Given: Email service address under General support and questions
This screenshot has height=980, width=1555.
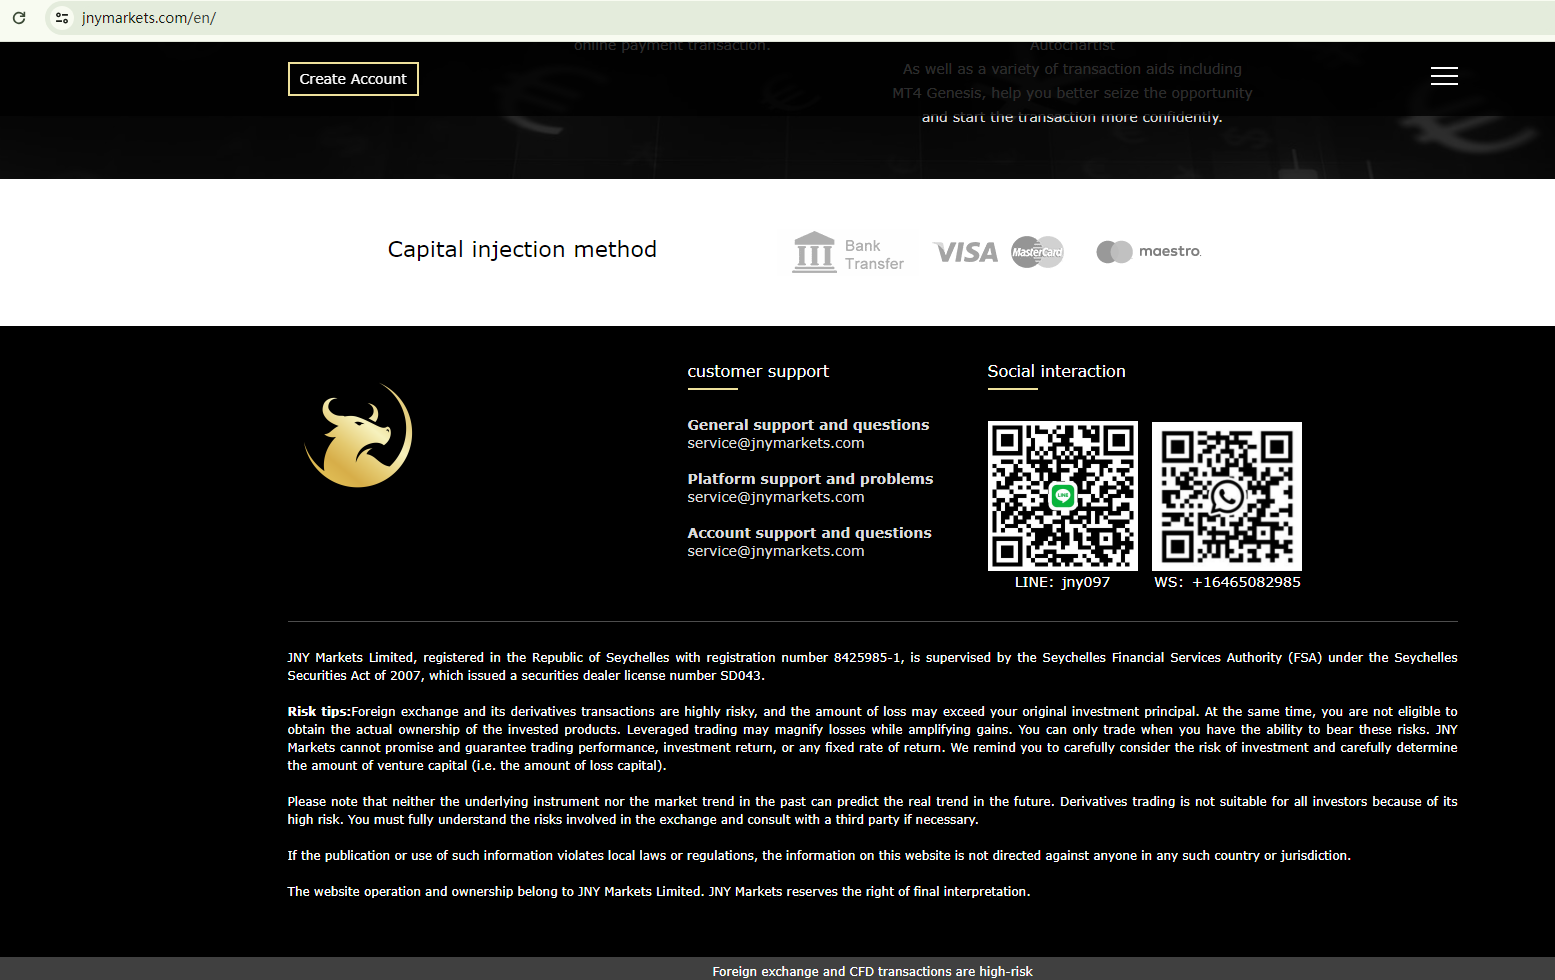Looking at the screenshot, I should (x=776, y=443).
